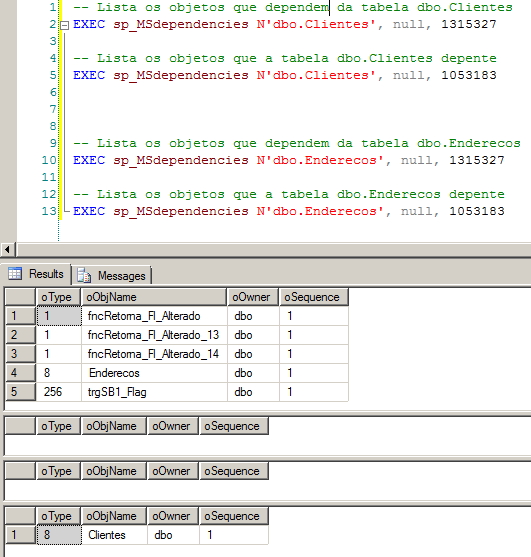Screen dimensions: 531x557
Task: Switch to the Results tab
Action: pos(36,274)
